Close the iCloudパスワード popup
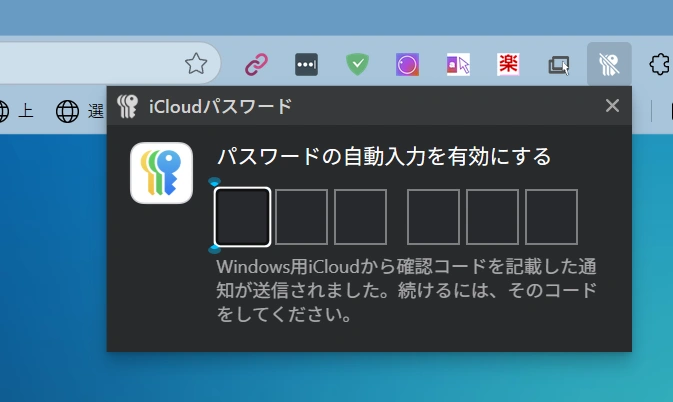673x402 pixels. click(x=612, y=105)
